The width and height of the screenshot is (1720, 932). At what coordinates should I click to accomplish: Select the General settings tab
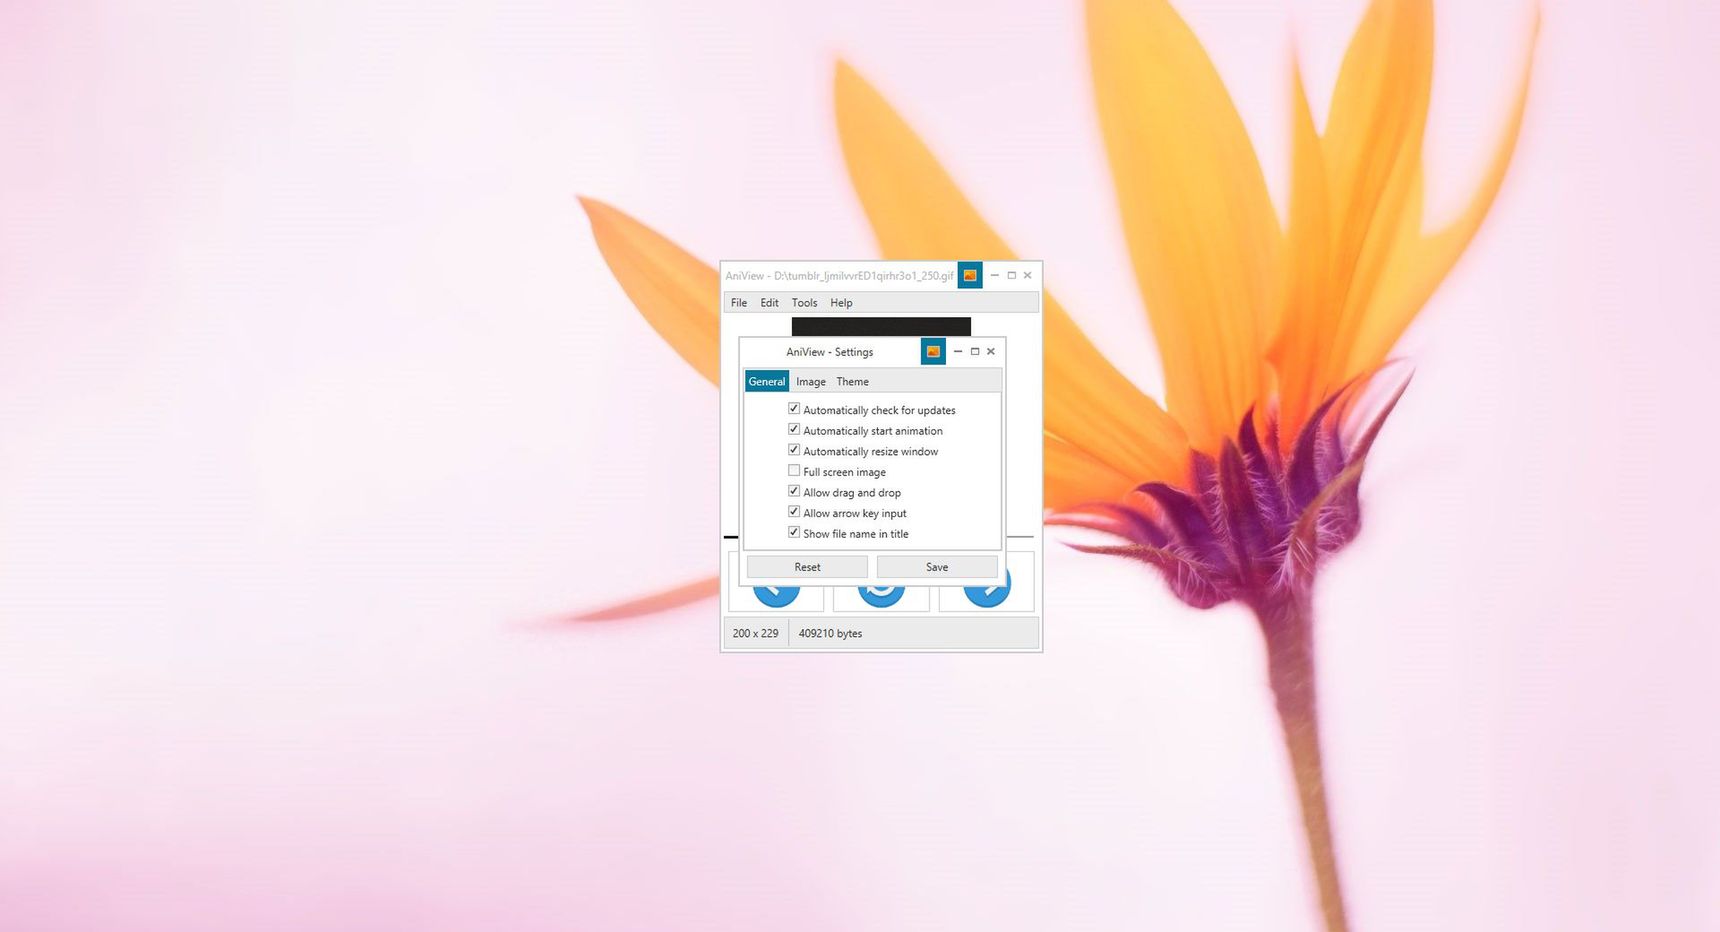(x=767, y=381)
